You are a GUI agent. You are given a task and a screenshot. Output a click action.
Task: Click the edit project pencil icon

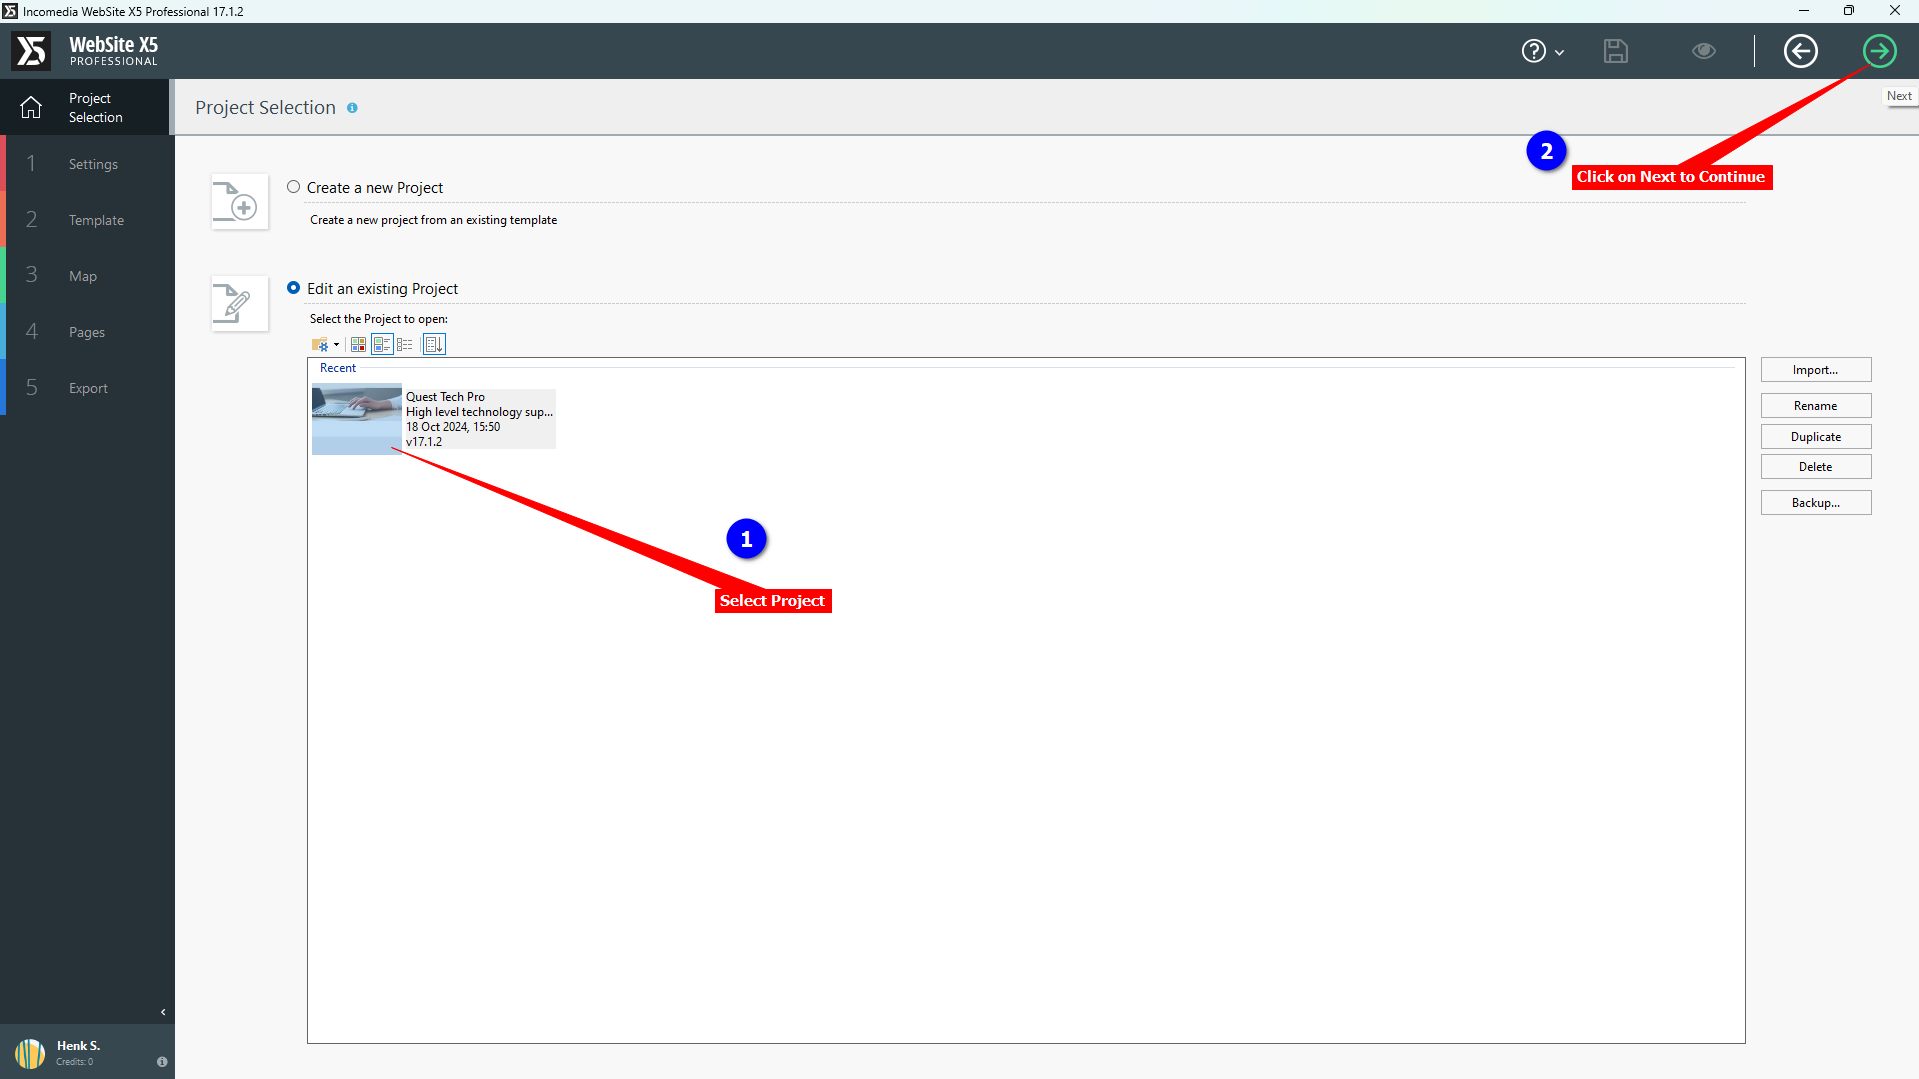click(240, 303)
